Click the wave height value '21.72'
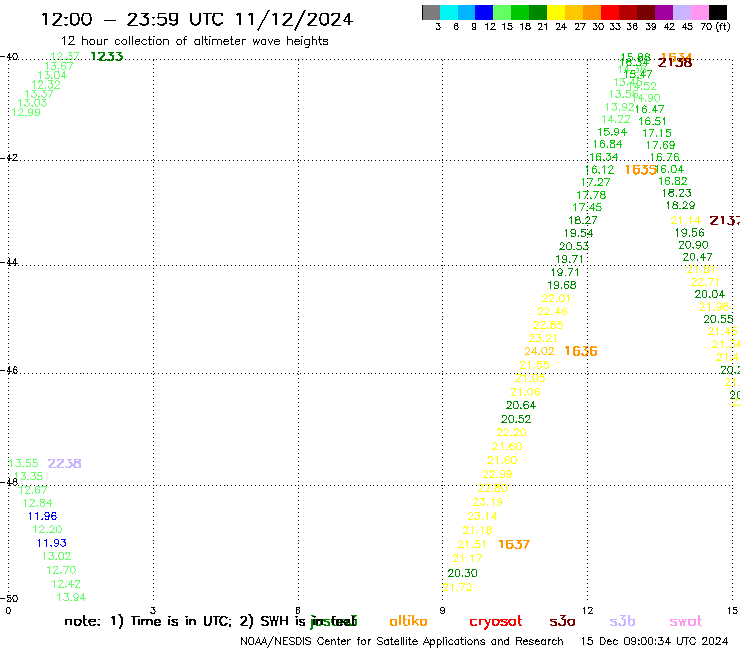The image size is (740, 650). click(x=457, y=587)
